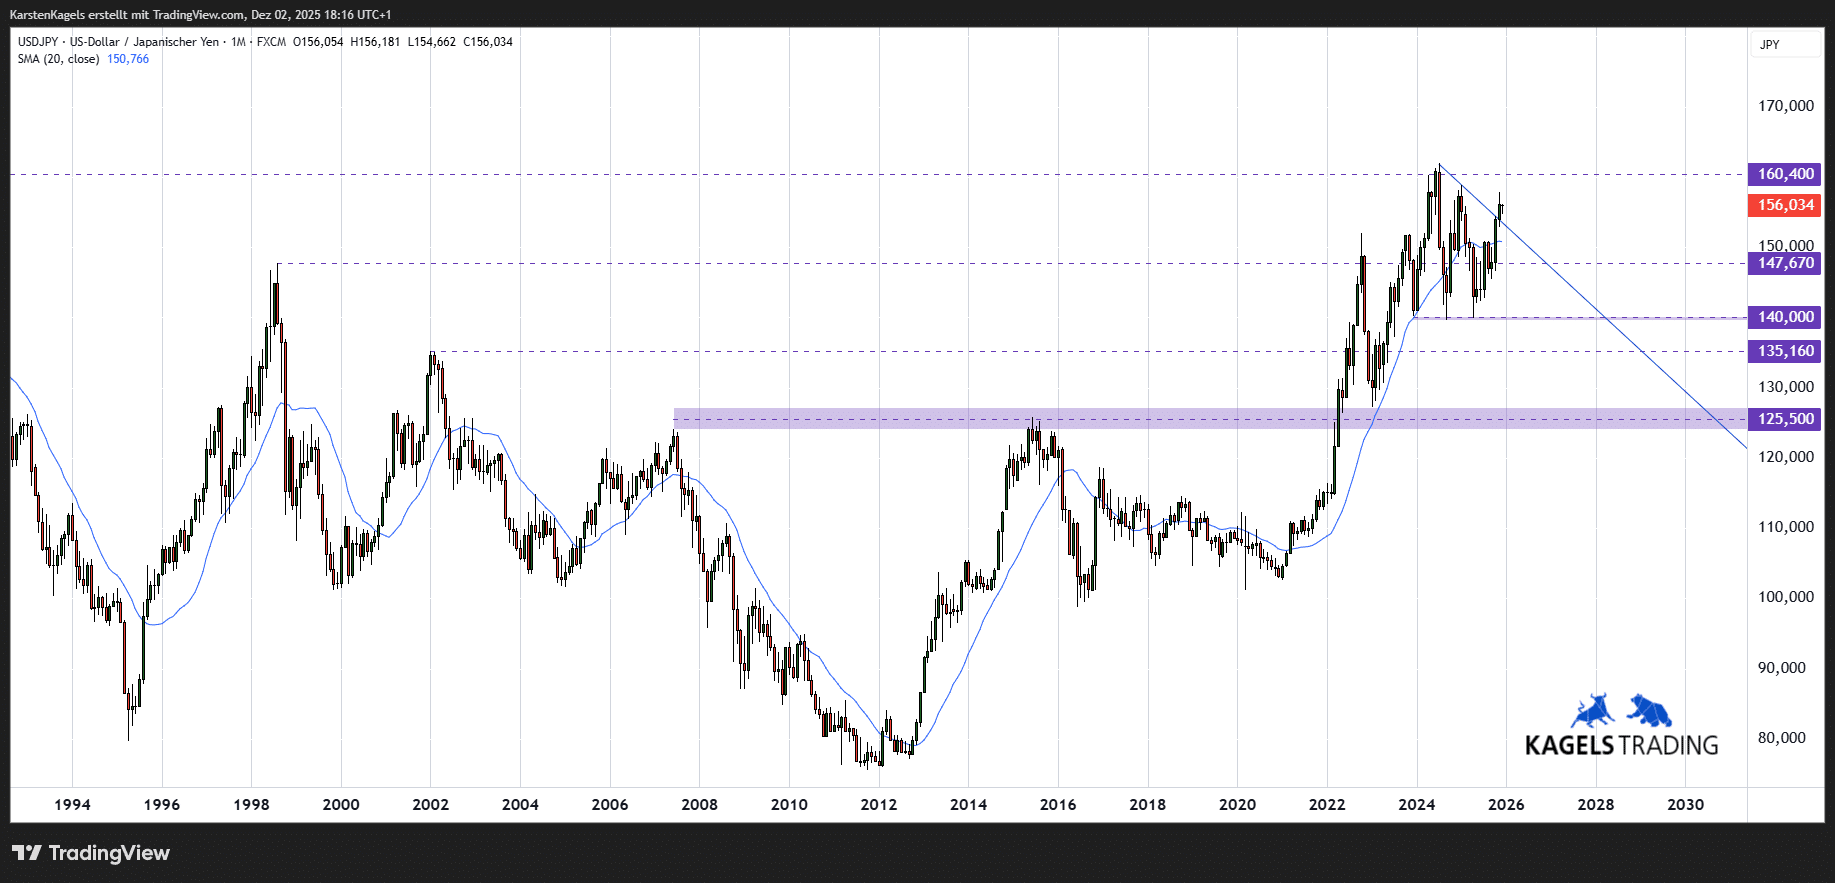Click the USDJPY symbol title in legend

tap(38, 42)
